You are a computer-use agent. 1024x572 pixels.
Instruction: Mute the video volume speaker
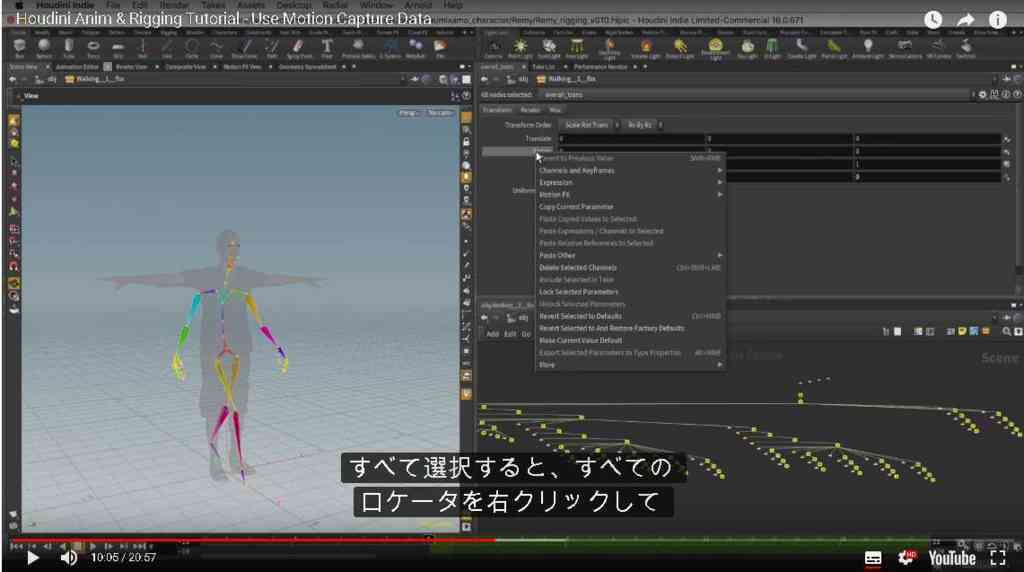tap(69, 558)
